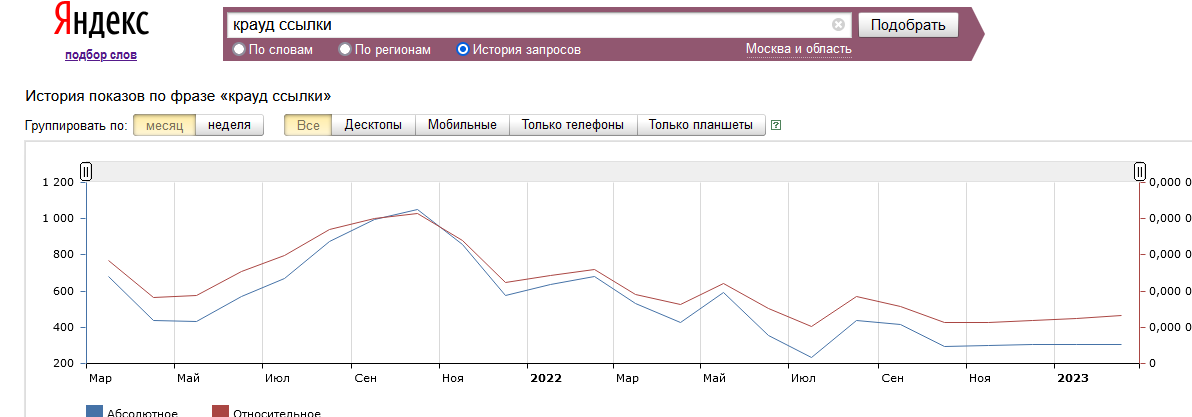
Task: Group by неделя
Action: point(230,125)
